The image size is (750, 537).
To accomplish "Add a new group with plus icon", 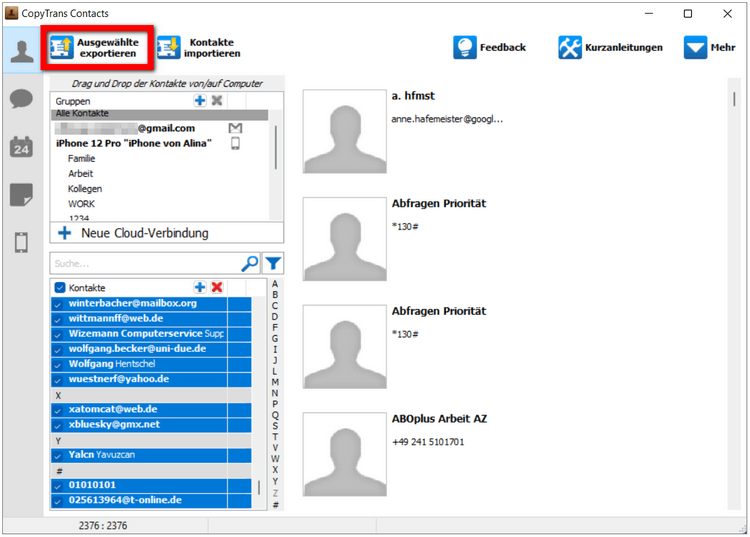I will 200,100.
